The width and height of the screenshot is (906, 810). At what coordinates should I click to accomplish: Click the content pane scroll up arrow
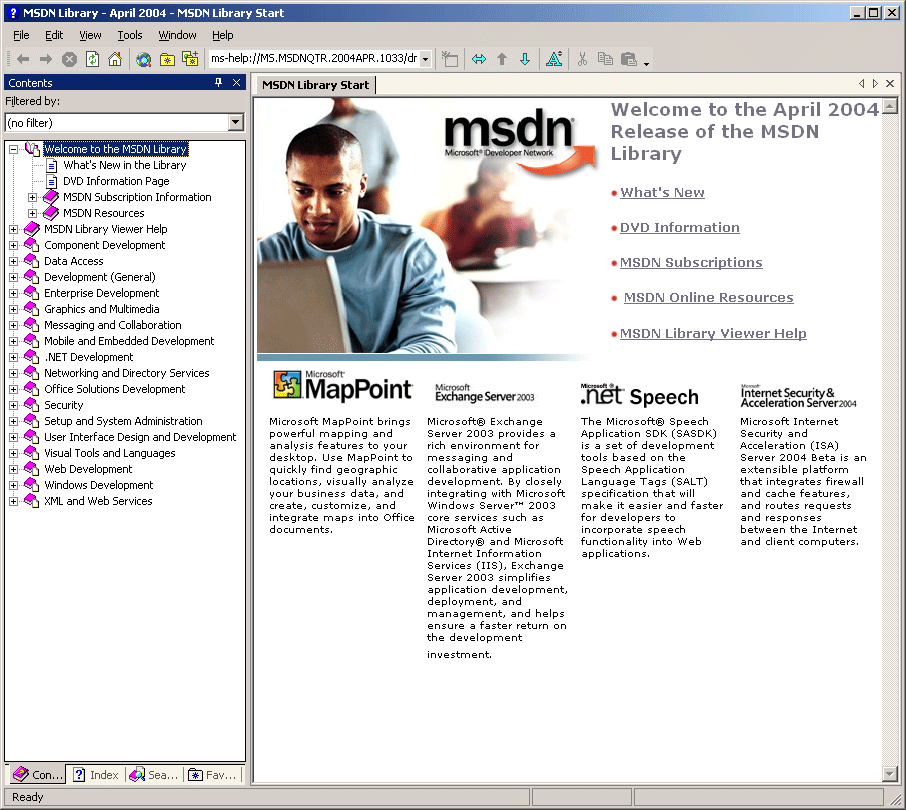pyautogui.click(x=890, y=106)
